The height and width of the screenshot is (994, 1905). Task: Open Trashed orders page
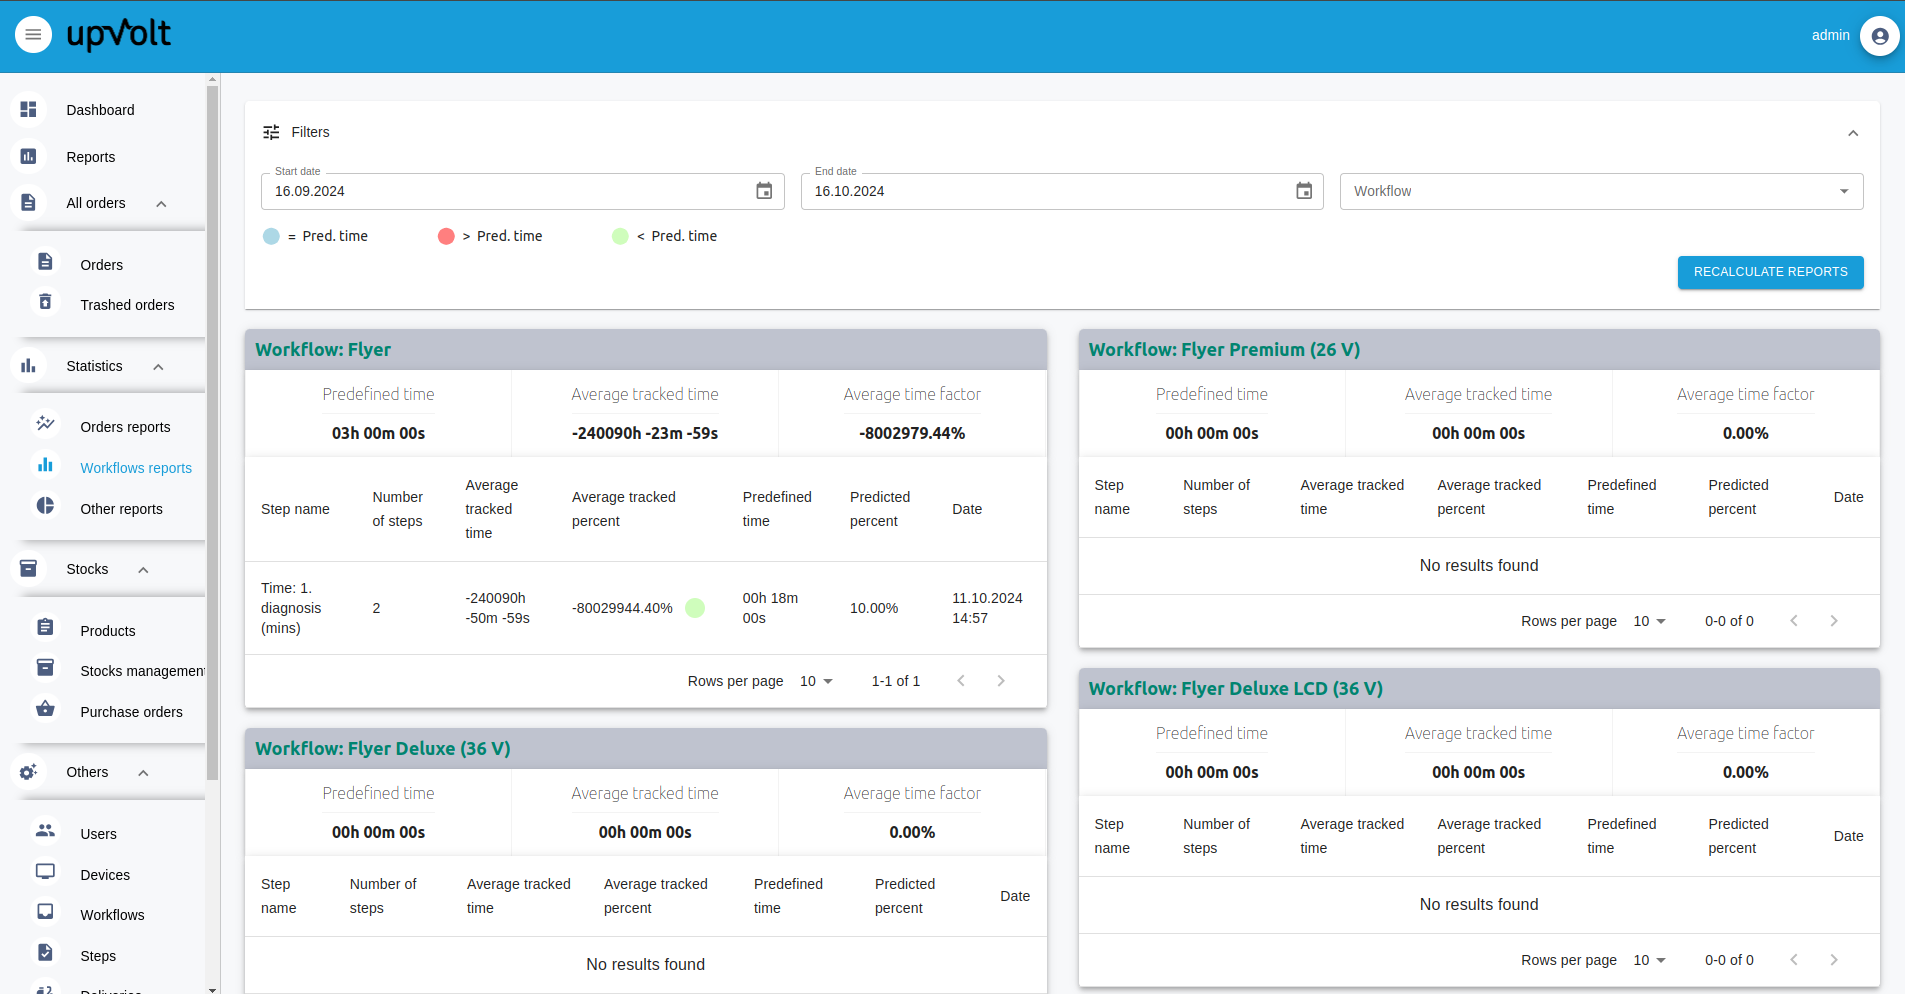coord(127,305)
